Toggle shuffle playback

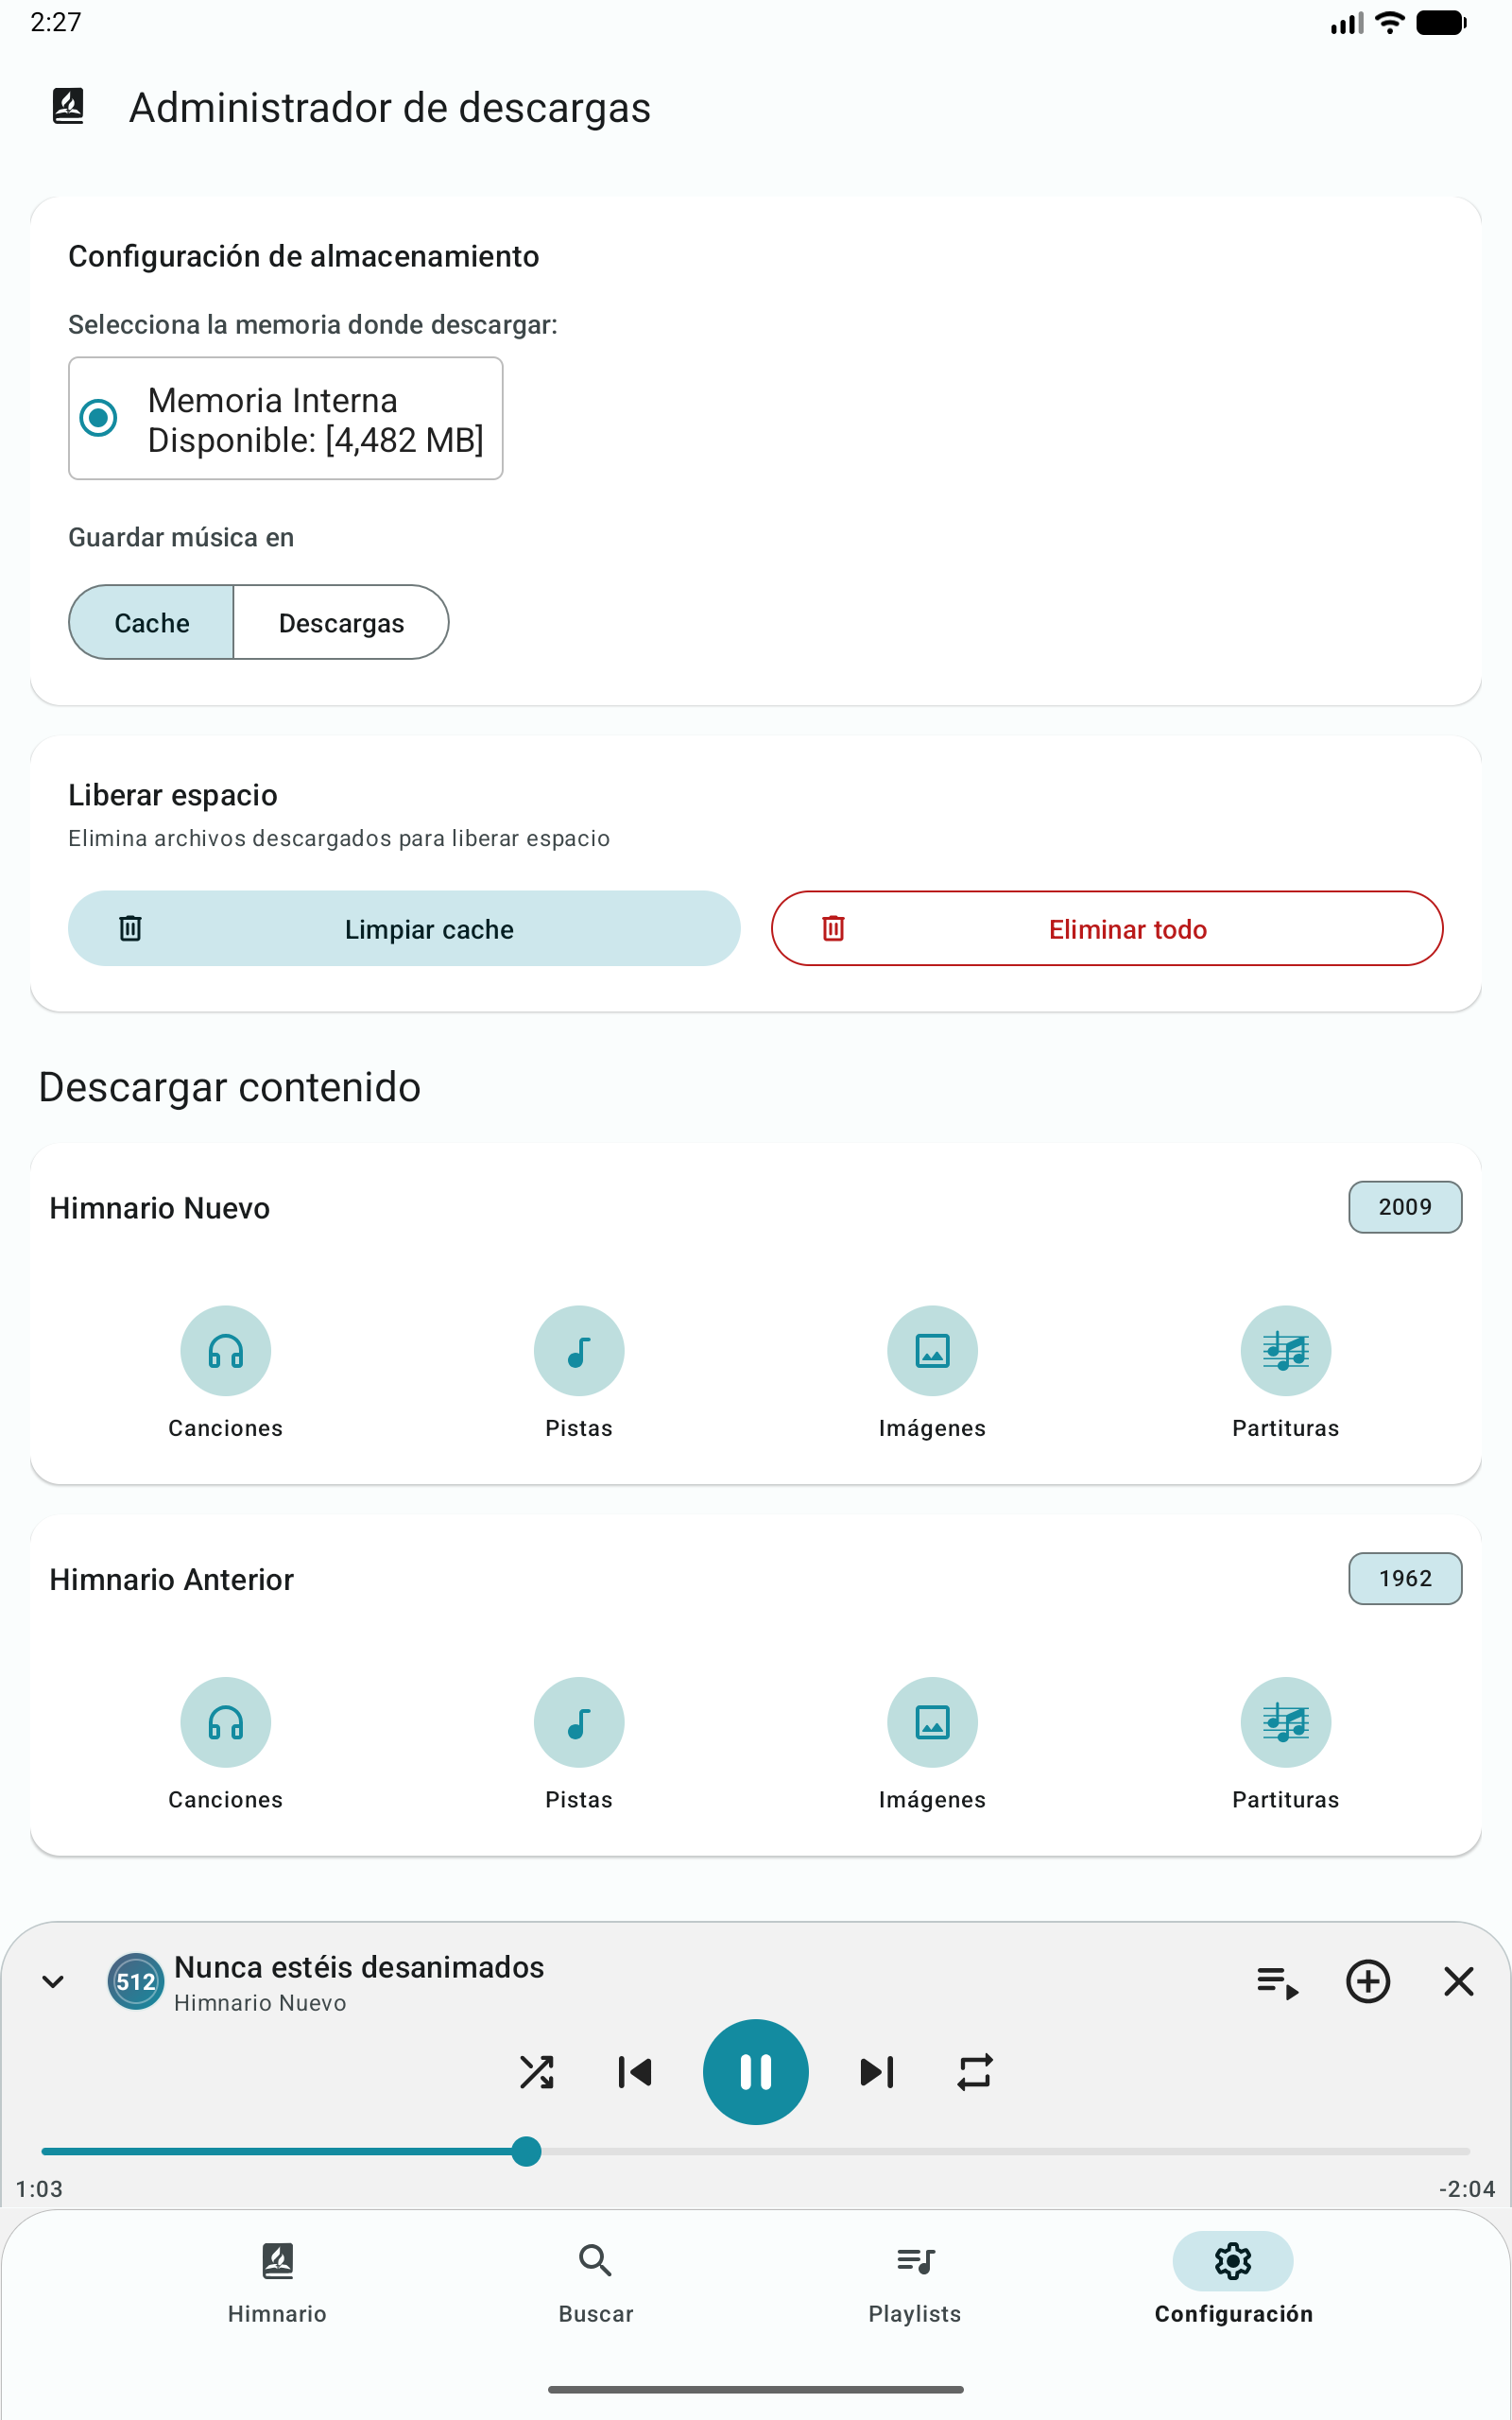537,2072
